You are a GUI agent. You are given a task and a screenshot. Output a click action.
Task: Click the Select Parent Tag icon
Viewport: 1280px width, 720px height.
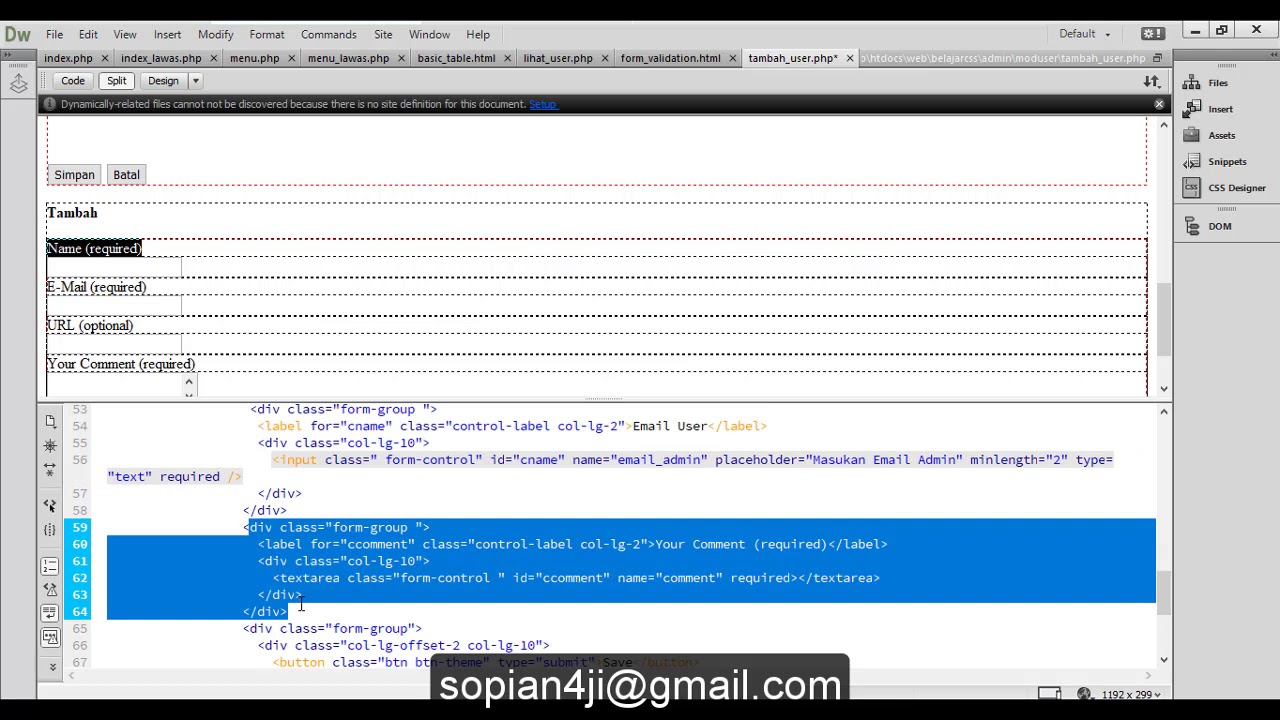coord(50,506)
